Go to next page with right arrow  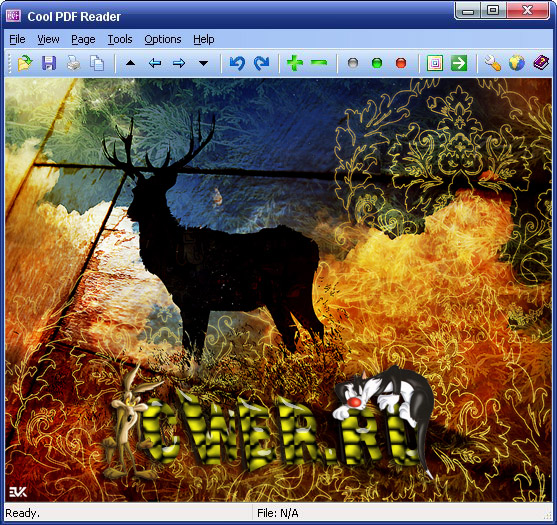click(179, 64)
